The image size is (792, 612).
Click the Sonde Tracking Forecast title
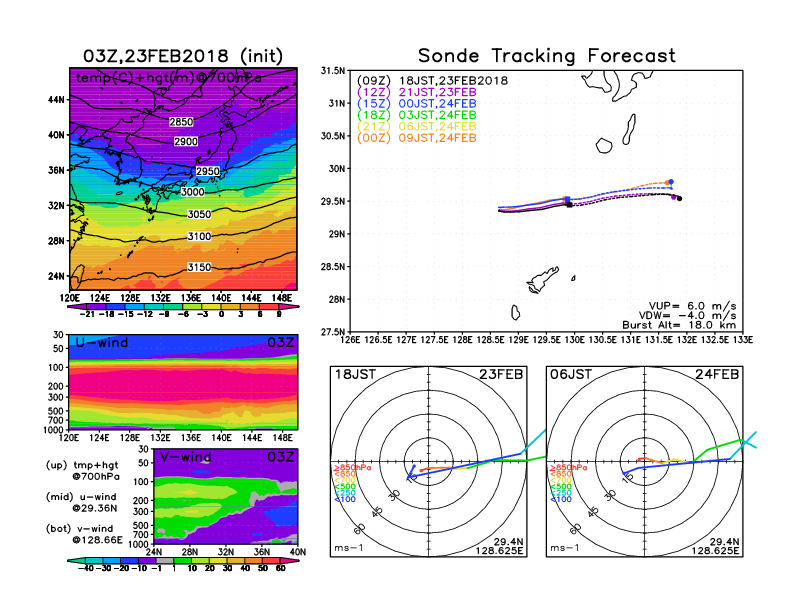click(547, 56)
